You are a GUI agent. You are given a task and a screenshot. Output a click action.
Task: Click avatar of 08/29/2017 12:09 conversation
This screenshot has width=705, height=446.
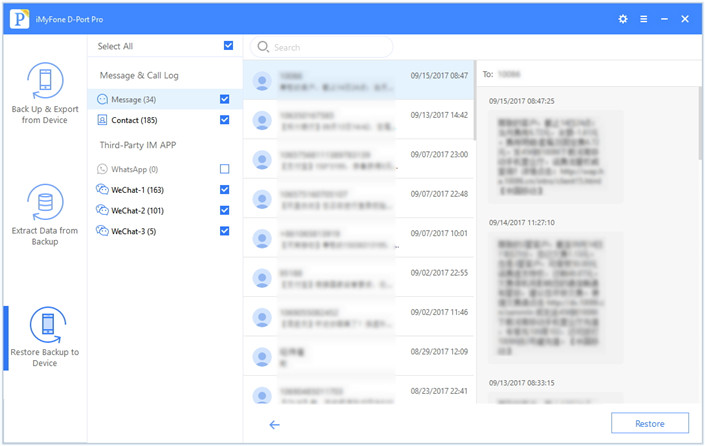tap(262, 357)
